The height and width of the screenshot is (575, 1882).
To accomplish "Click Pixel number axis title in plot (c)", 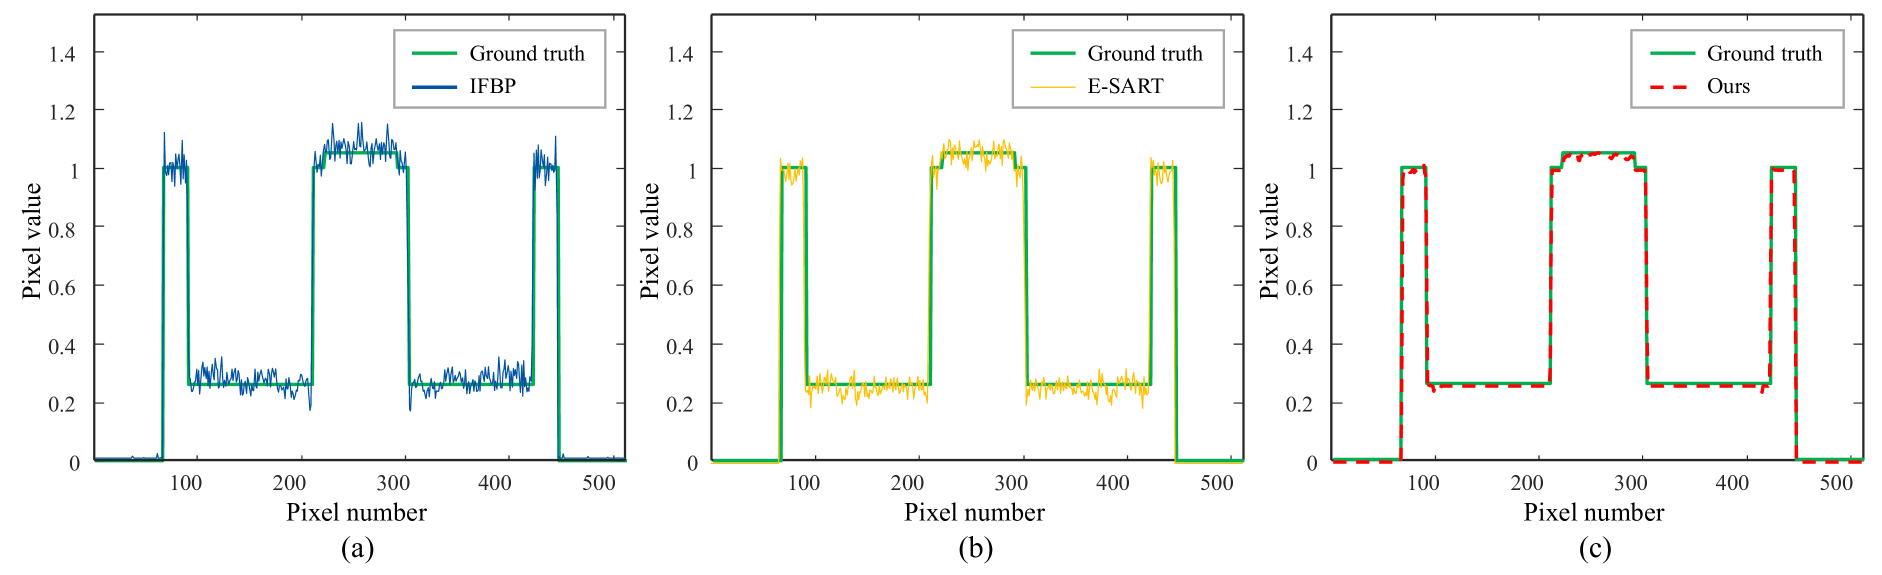I will pos(1593,512).
